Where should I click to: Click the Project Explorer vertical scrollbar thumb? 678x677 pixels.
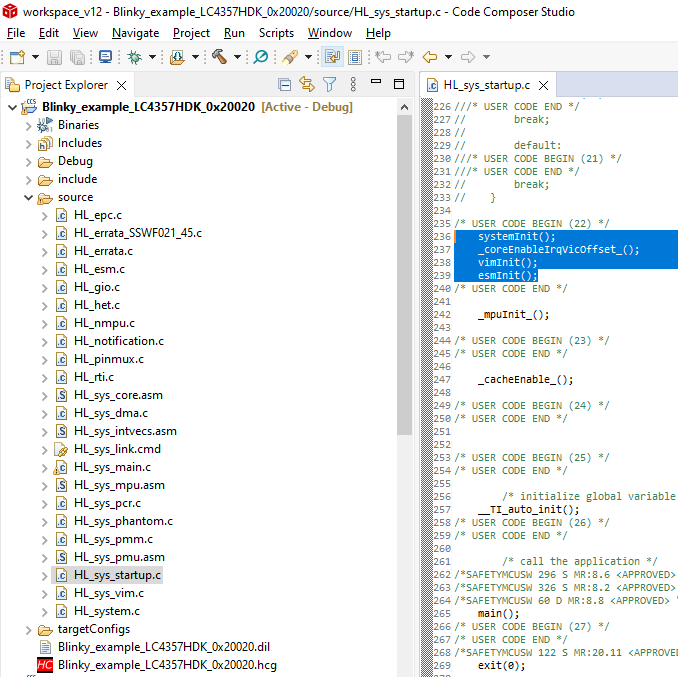click(404, 275)
